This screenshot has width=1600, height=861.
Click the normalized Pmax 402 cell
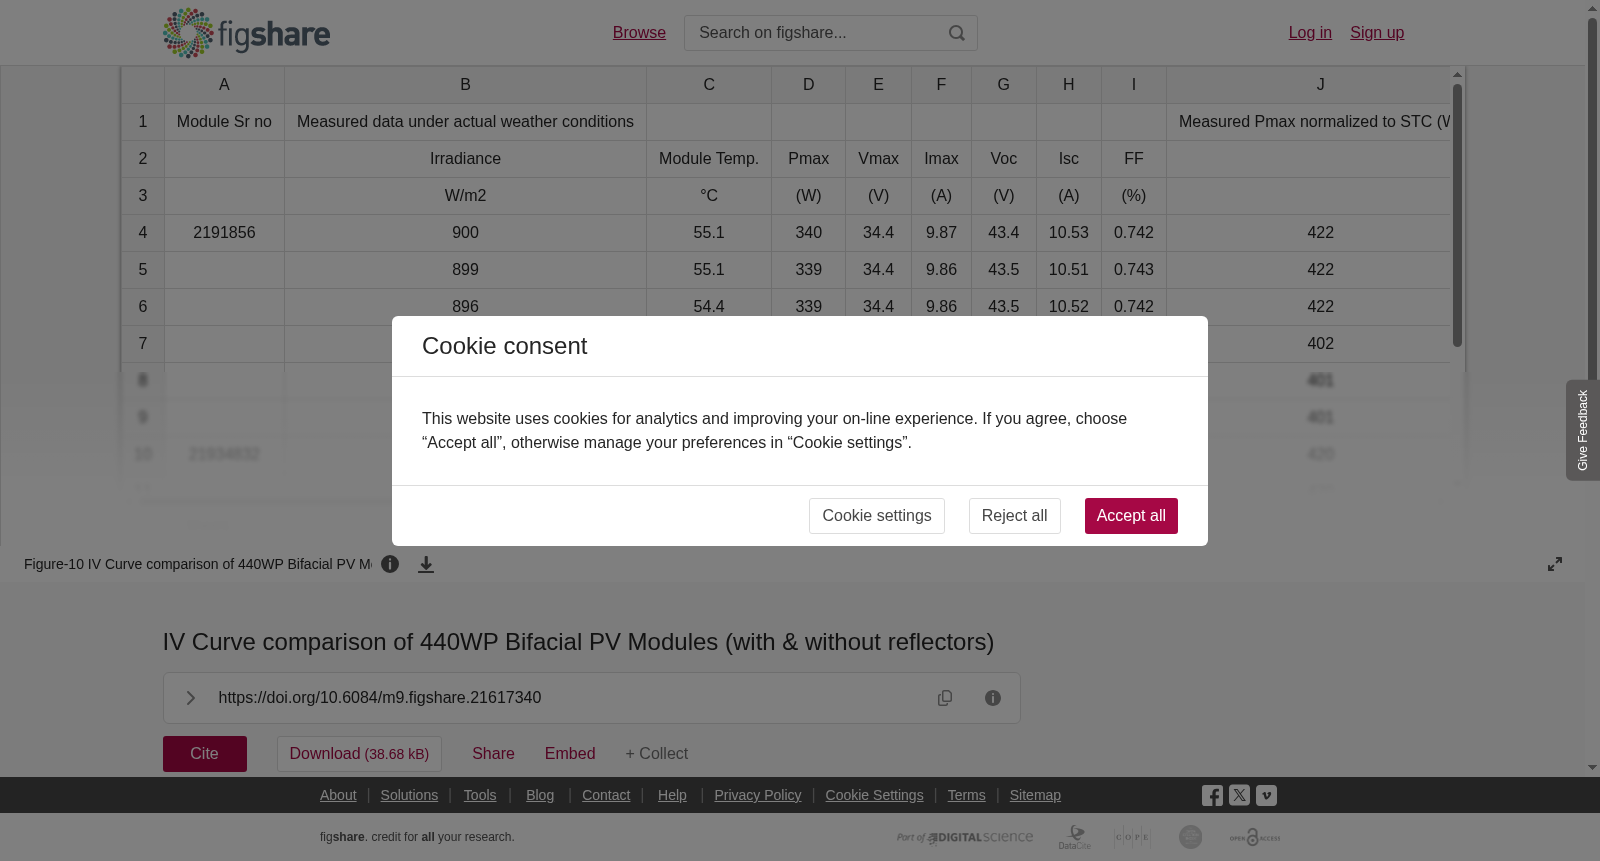click(x=1320, y=344)
